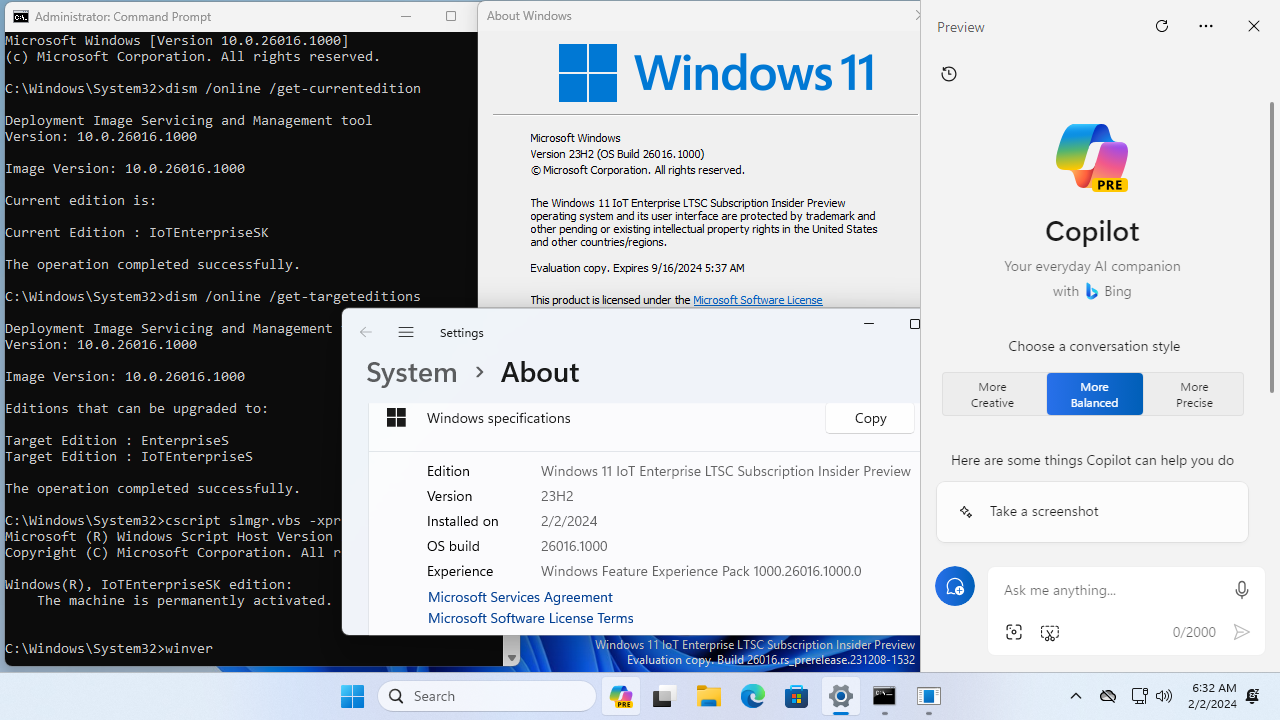This screenshot has height=720, width=1280.
Task: Click the Take a screenshot suggestion
Action: (x=1092, y=511)
